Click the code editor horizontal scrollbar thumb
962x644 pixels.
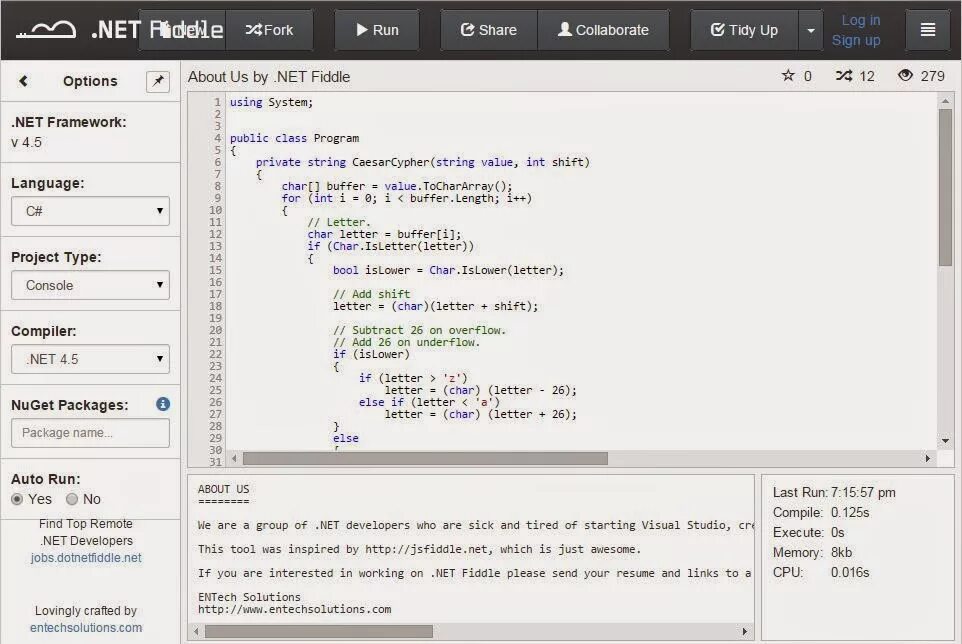point(425,459)
